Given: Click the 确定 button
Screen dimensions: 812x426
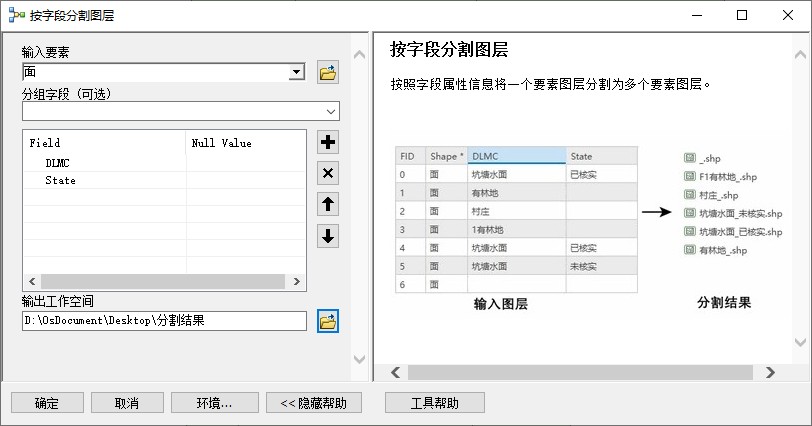Looking at the screenshot, I should click(x=47, y=403).
